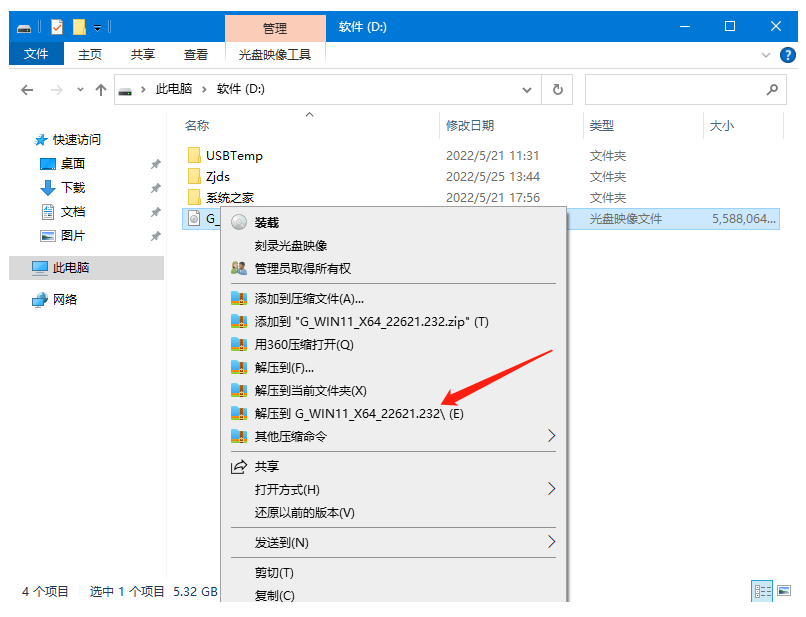Expand the 打开方式(H) submenu
806x617 pixels.
[x=394, y=489]
